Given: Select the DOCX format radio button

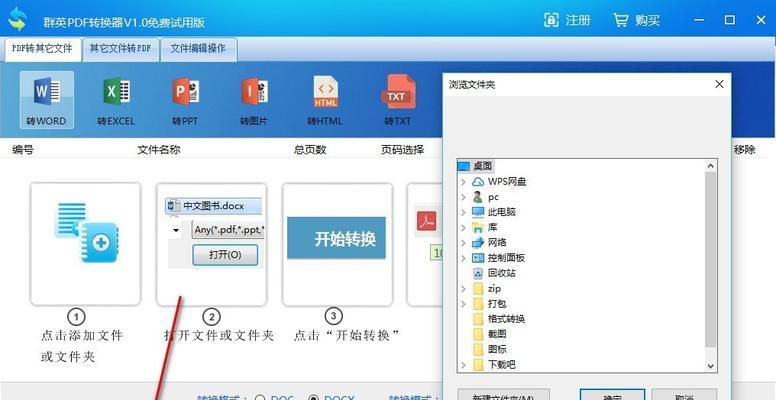Looking at the screenshot, I should coord(313,398).
